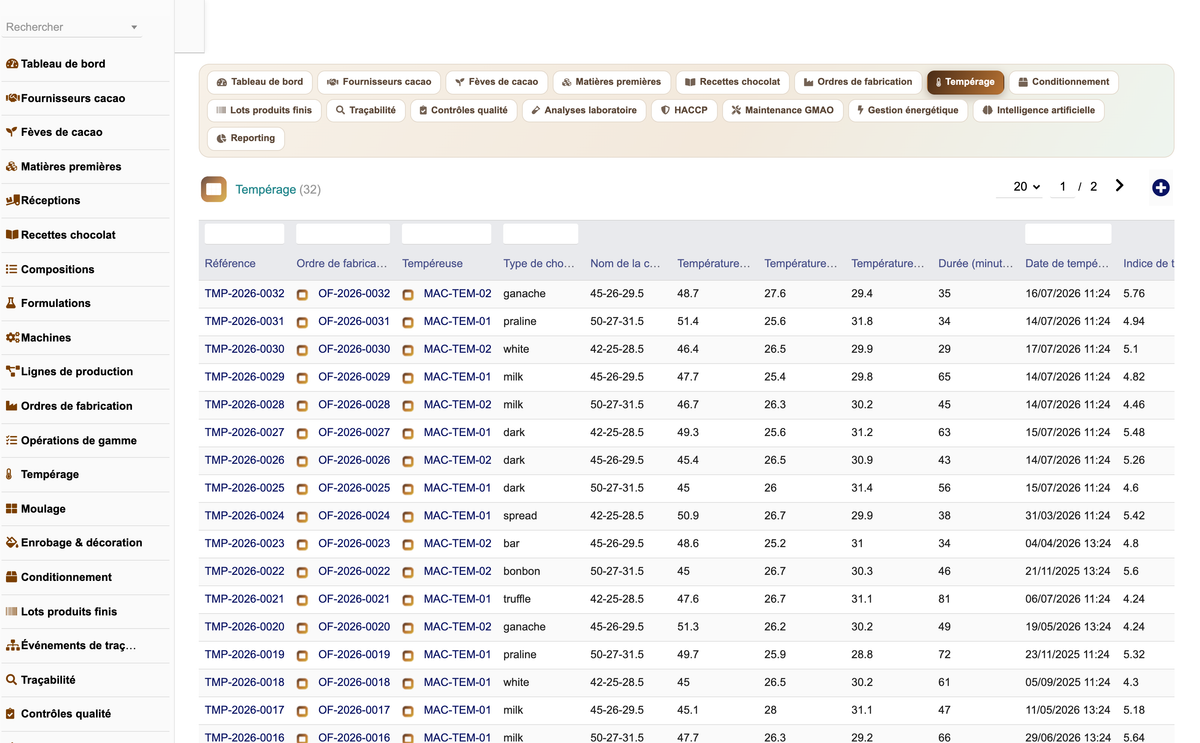Open Reporting tab

coord(246,138)
